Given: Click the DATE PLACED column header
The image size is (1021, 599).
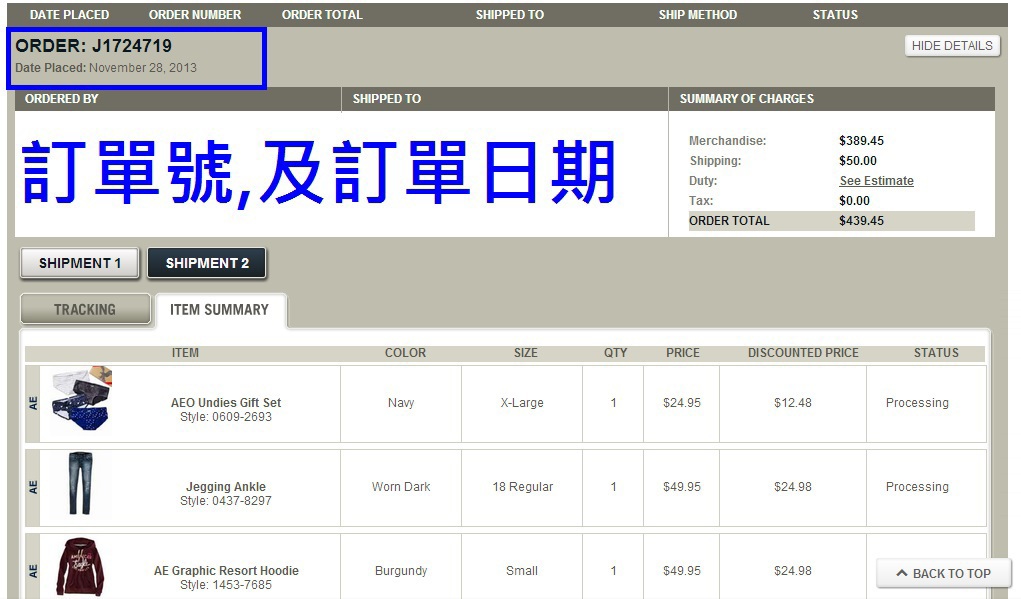Looking at the screenshot, I should click(70, 14).
